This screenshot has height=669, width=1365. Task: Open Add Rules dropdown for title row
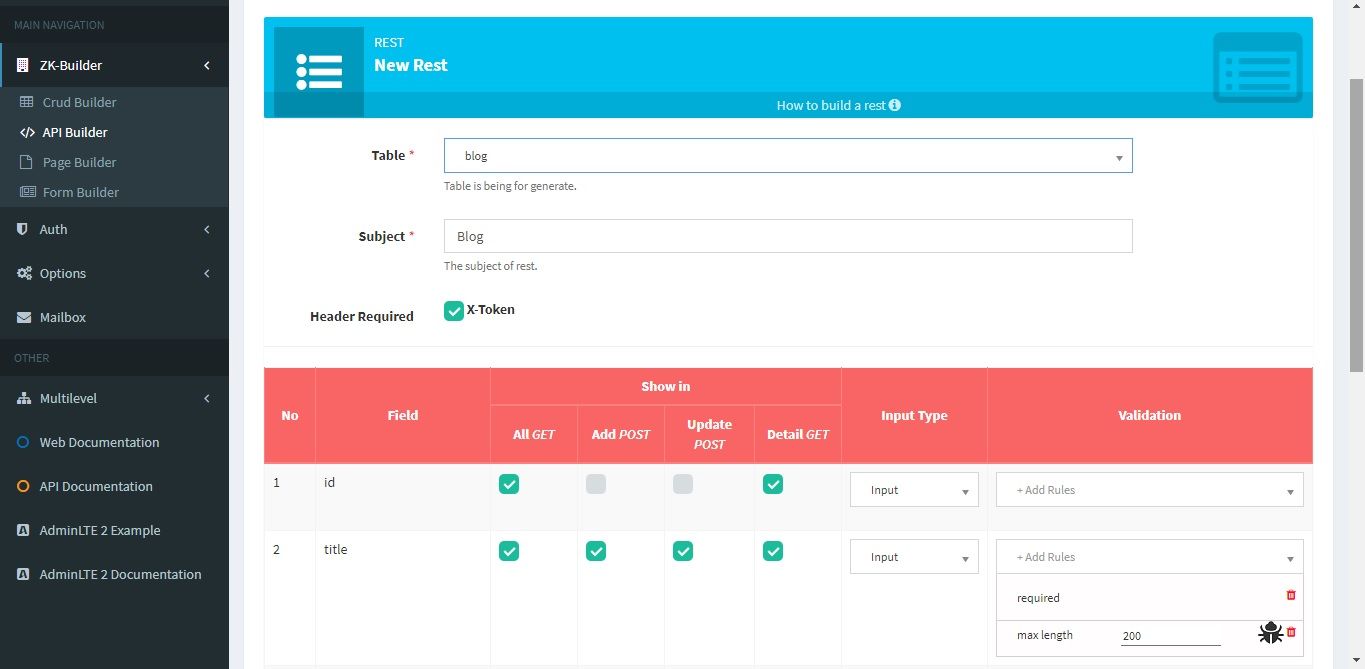pyautogui.click(x=1149, y=557)
